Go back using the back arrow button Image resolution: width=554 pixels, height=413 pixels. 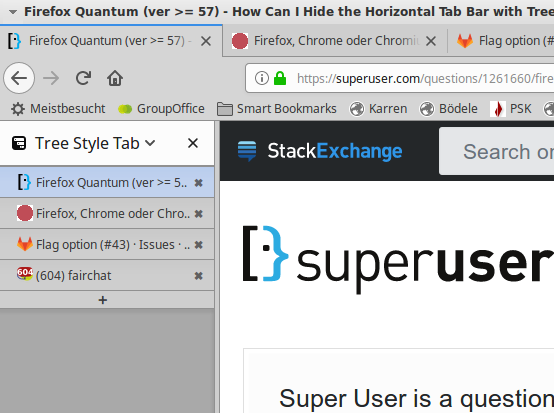point(19,78)
